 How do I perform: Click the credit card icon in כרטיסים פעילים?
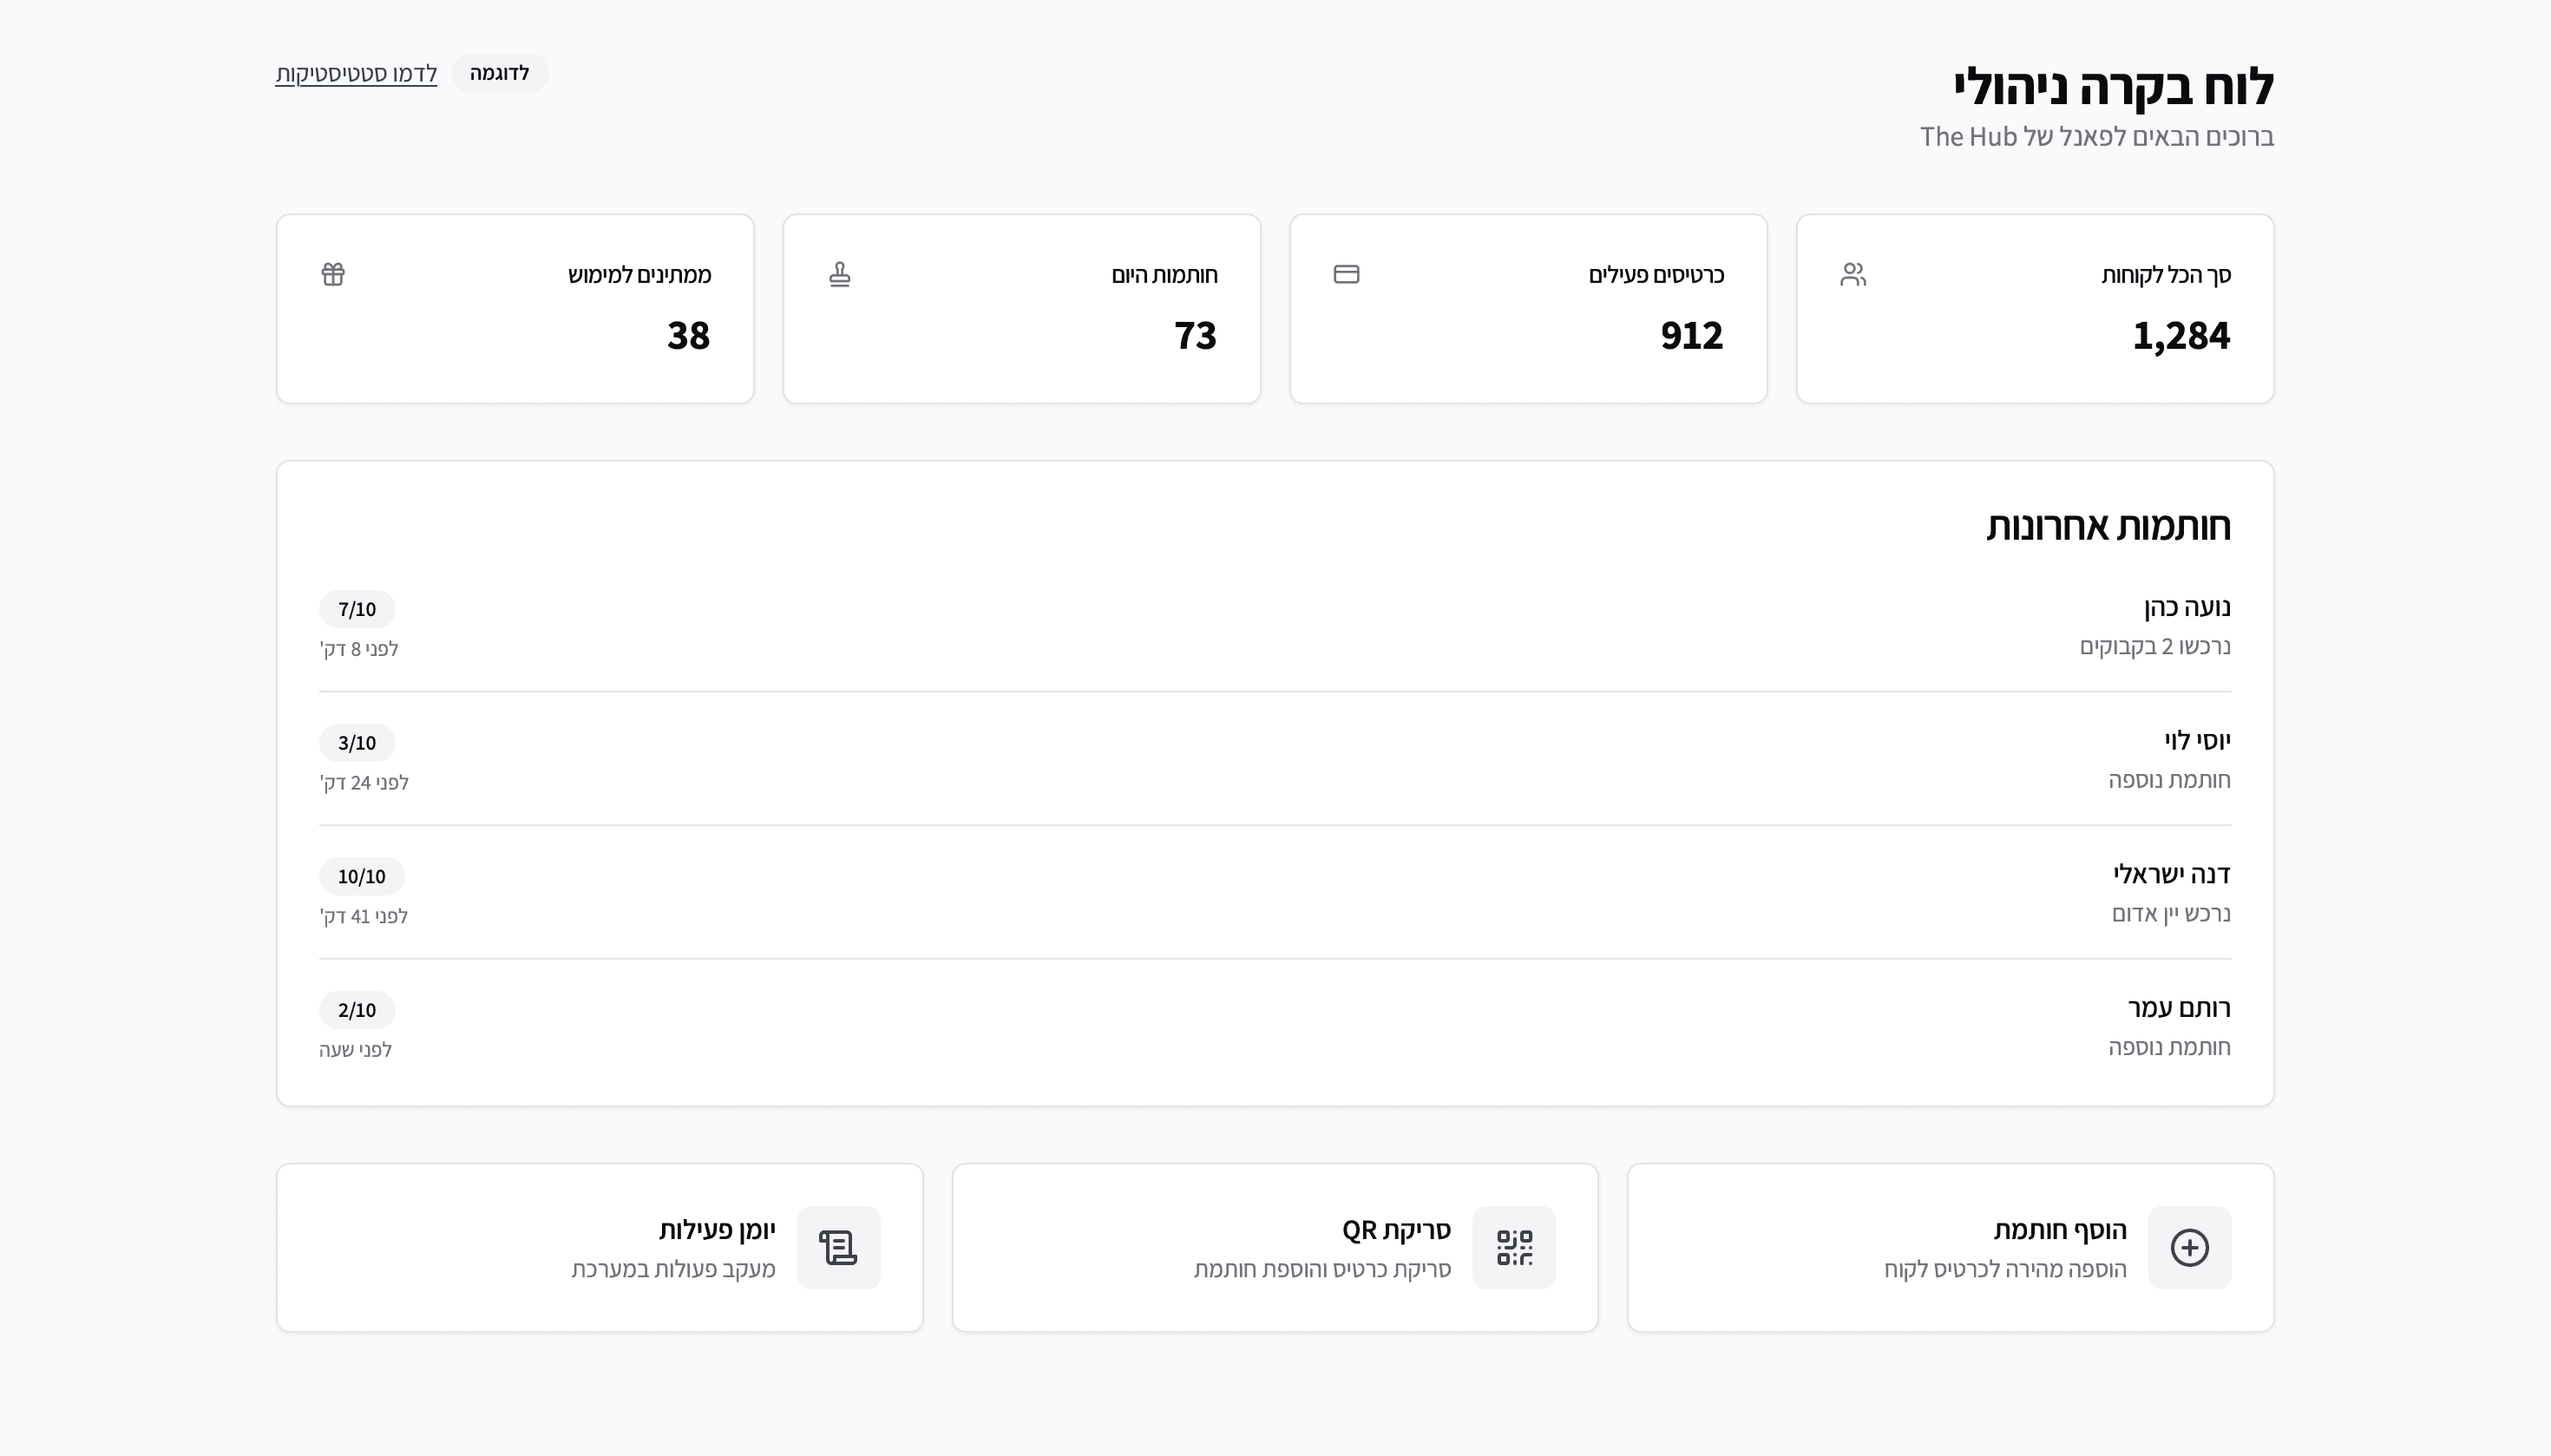[1346, 274]
